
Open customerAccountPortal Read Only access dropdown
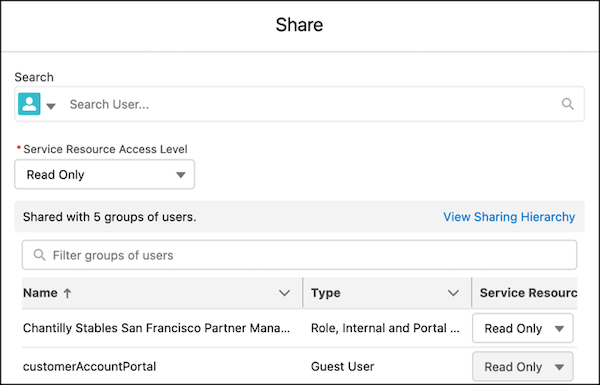[x=523, y=366]
